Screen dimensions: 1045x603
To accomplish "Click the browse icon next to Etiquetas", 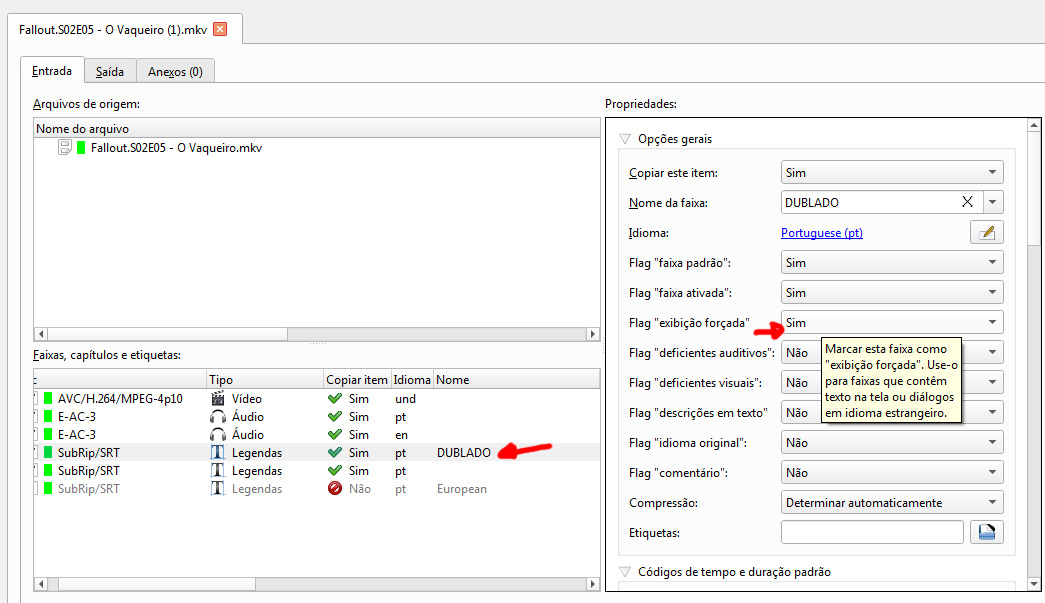I will (x=987, y=533).
